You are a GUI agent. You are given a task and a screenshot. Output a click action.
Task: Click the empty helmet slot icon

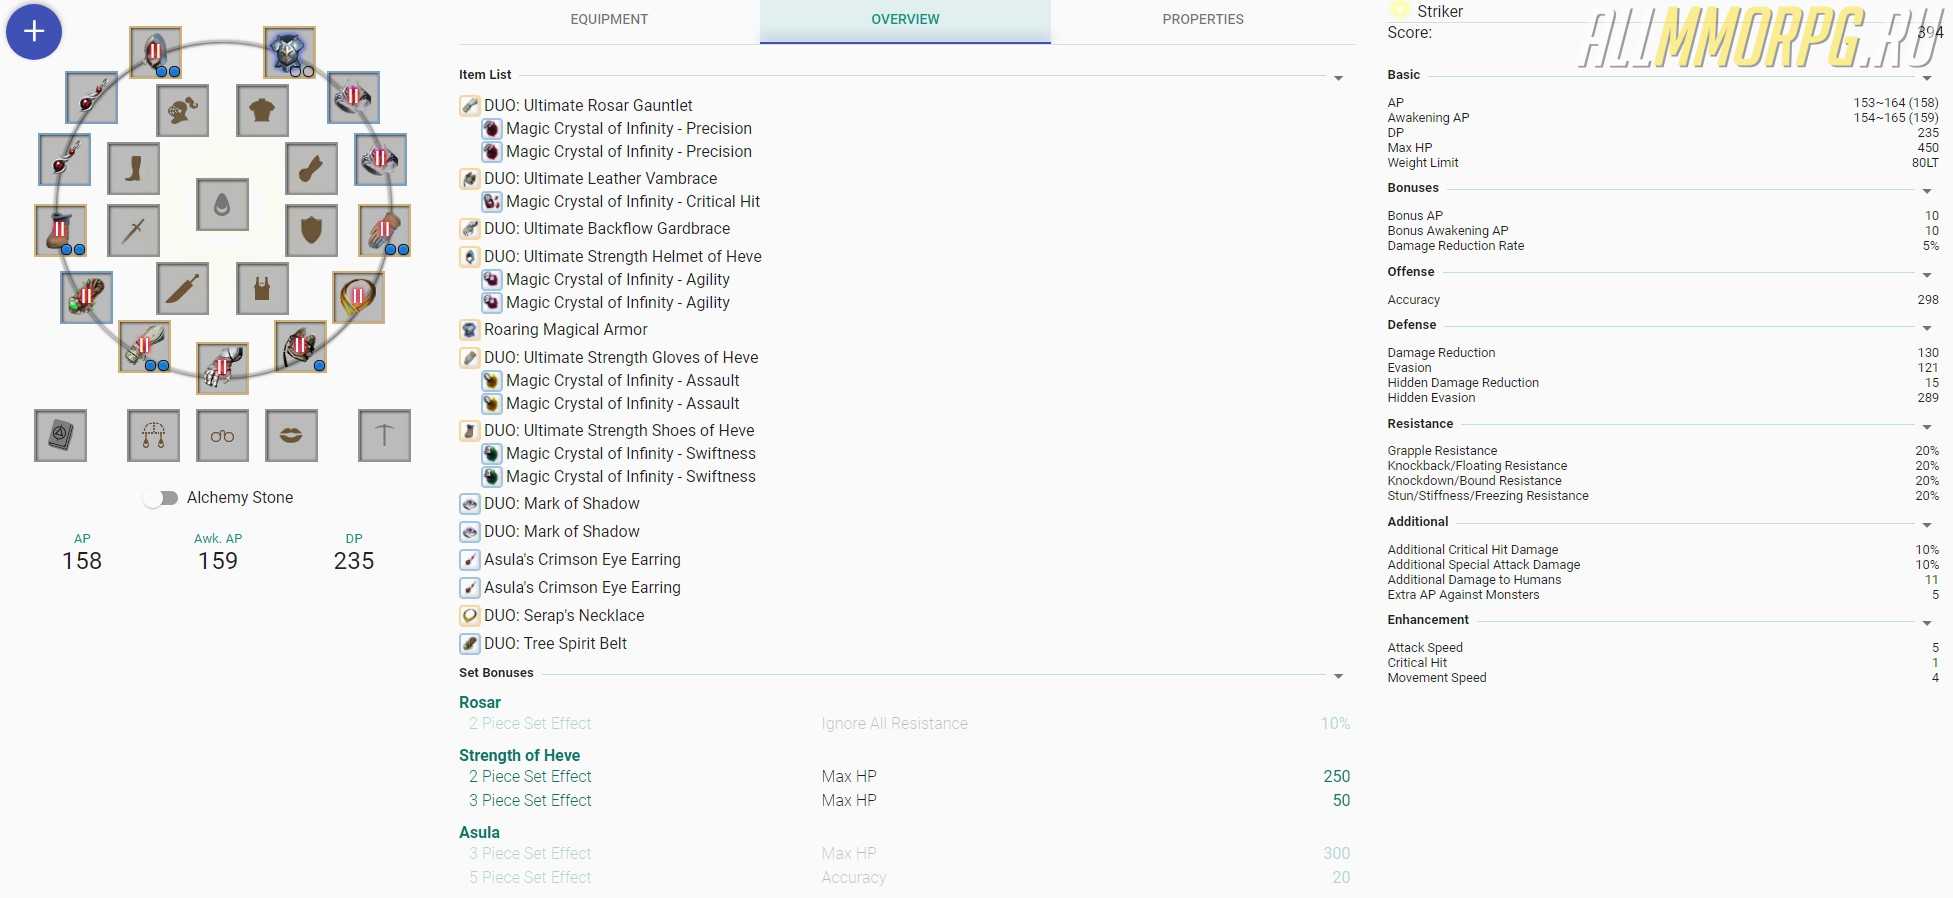tap(182, 110)
